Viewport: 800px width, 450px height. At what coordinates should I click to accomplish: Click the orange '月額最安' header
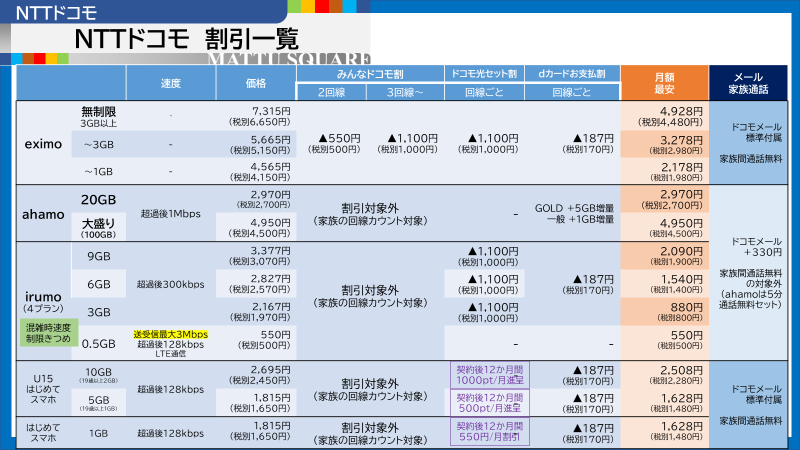click(x=664, y=83)
